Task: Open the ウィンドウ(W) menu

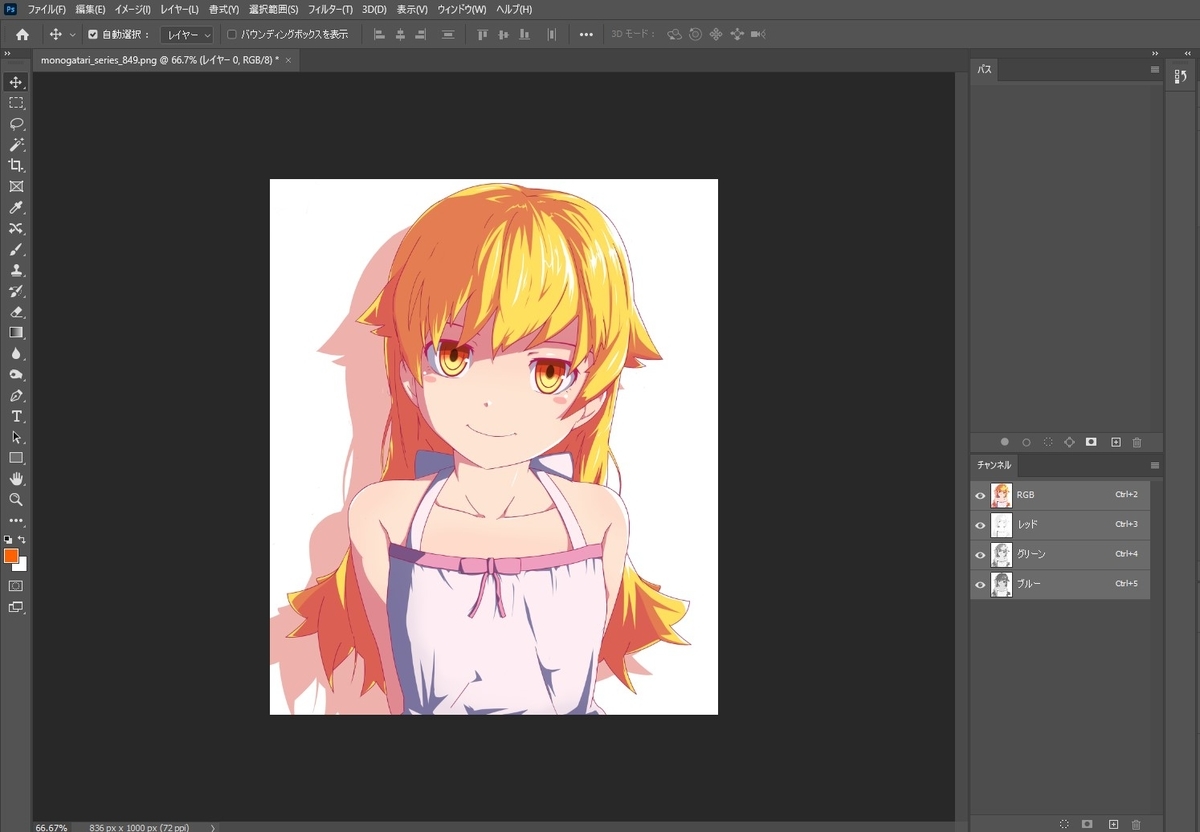Action: 462,9
